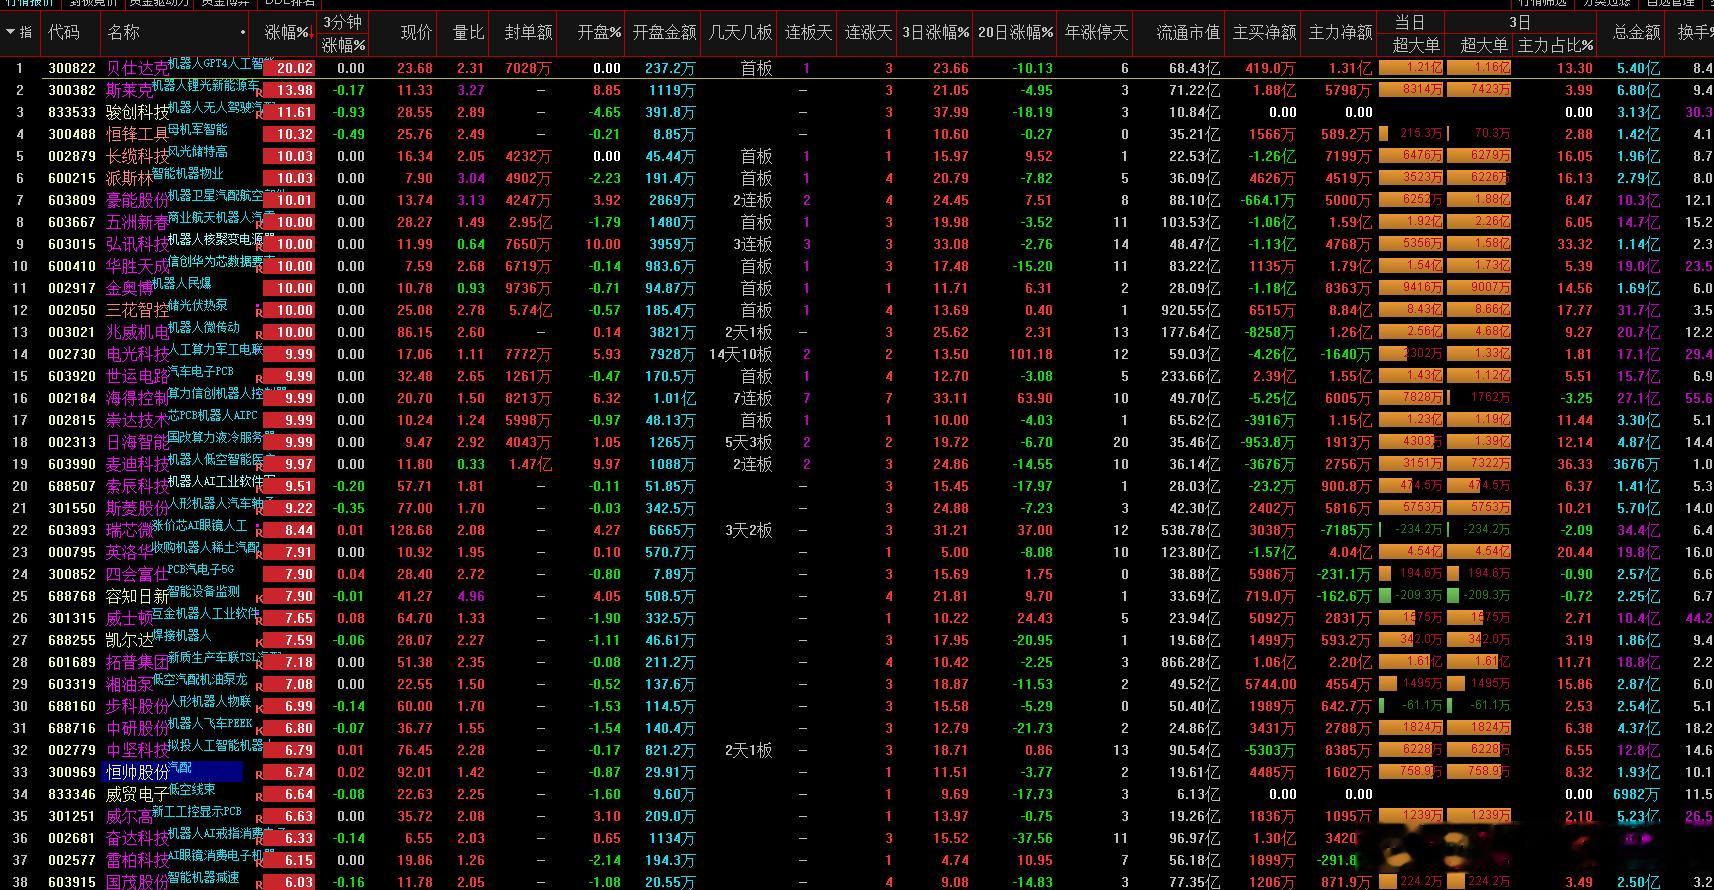Click the 主力净额 column header

tap(1340, 32)
